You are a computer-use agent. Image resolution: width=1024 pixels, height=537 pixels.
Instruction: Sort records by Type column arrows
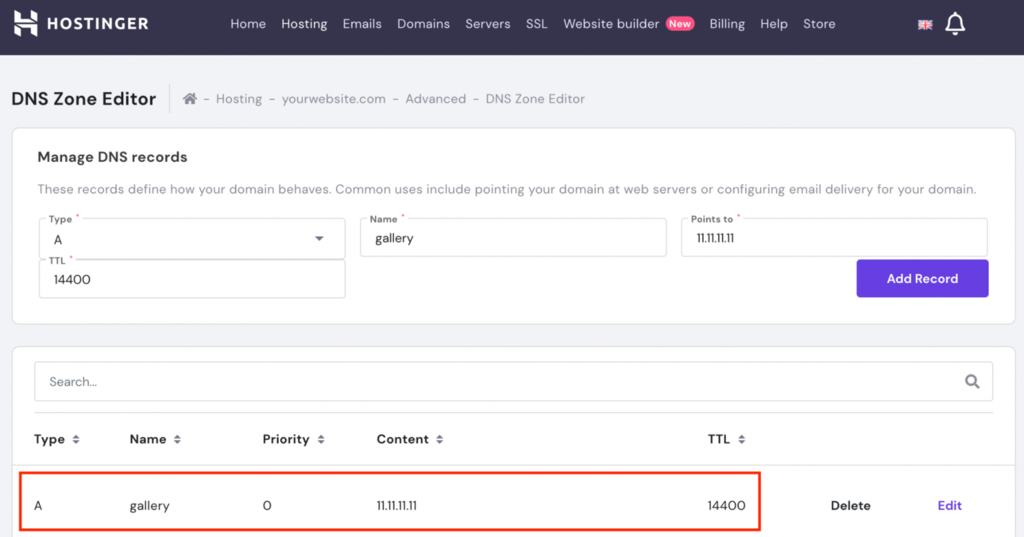click(x=76, y=440)
